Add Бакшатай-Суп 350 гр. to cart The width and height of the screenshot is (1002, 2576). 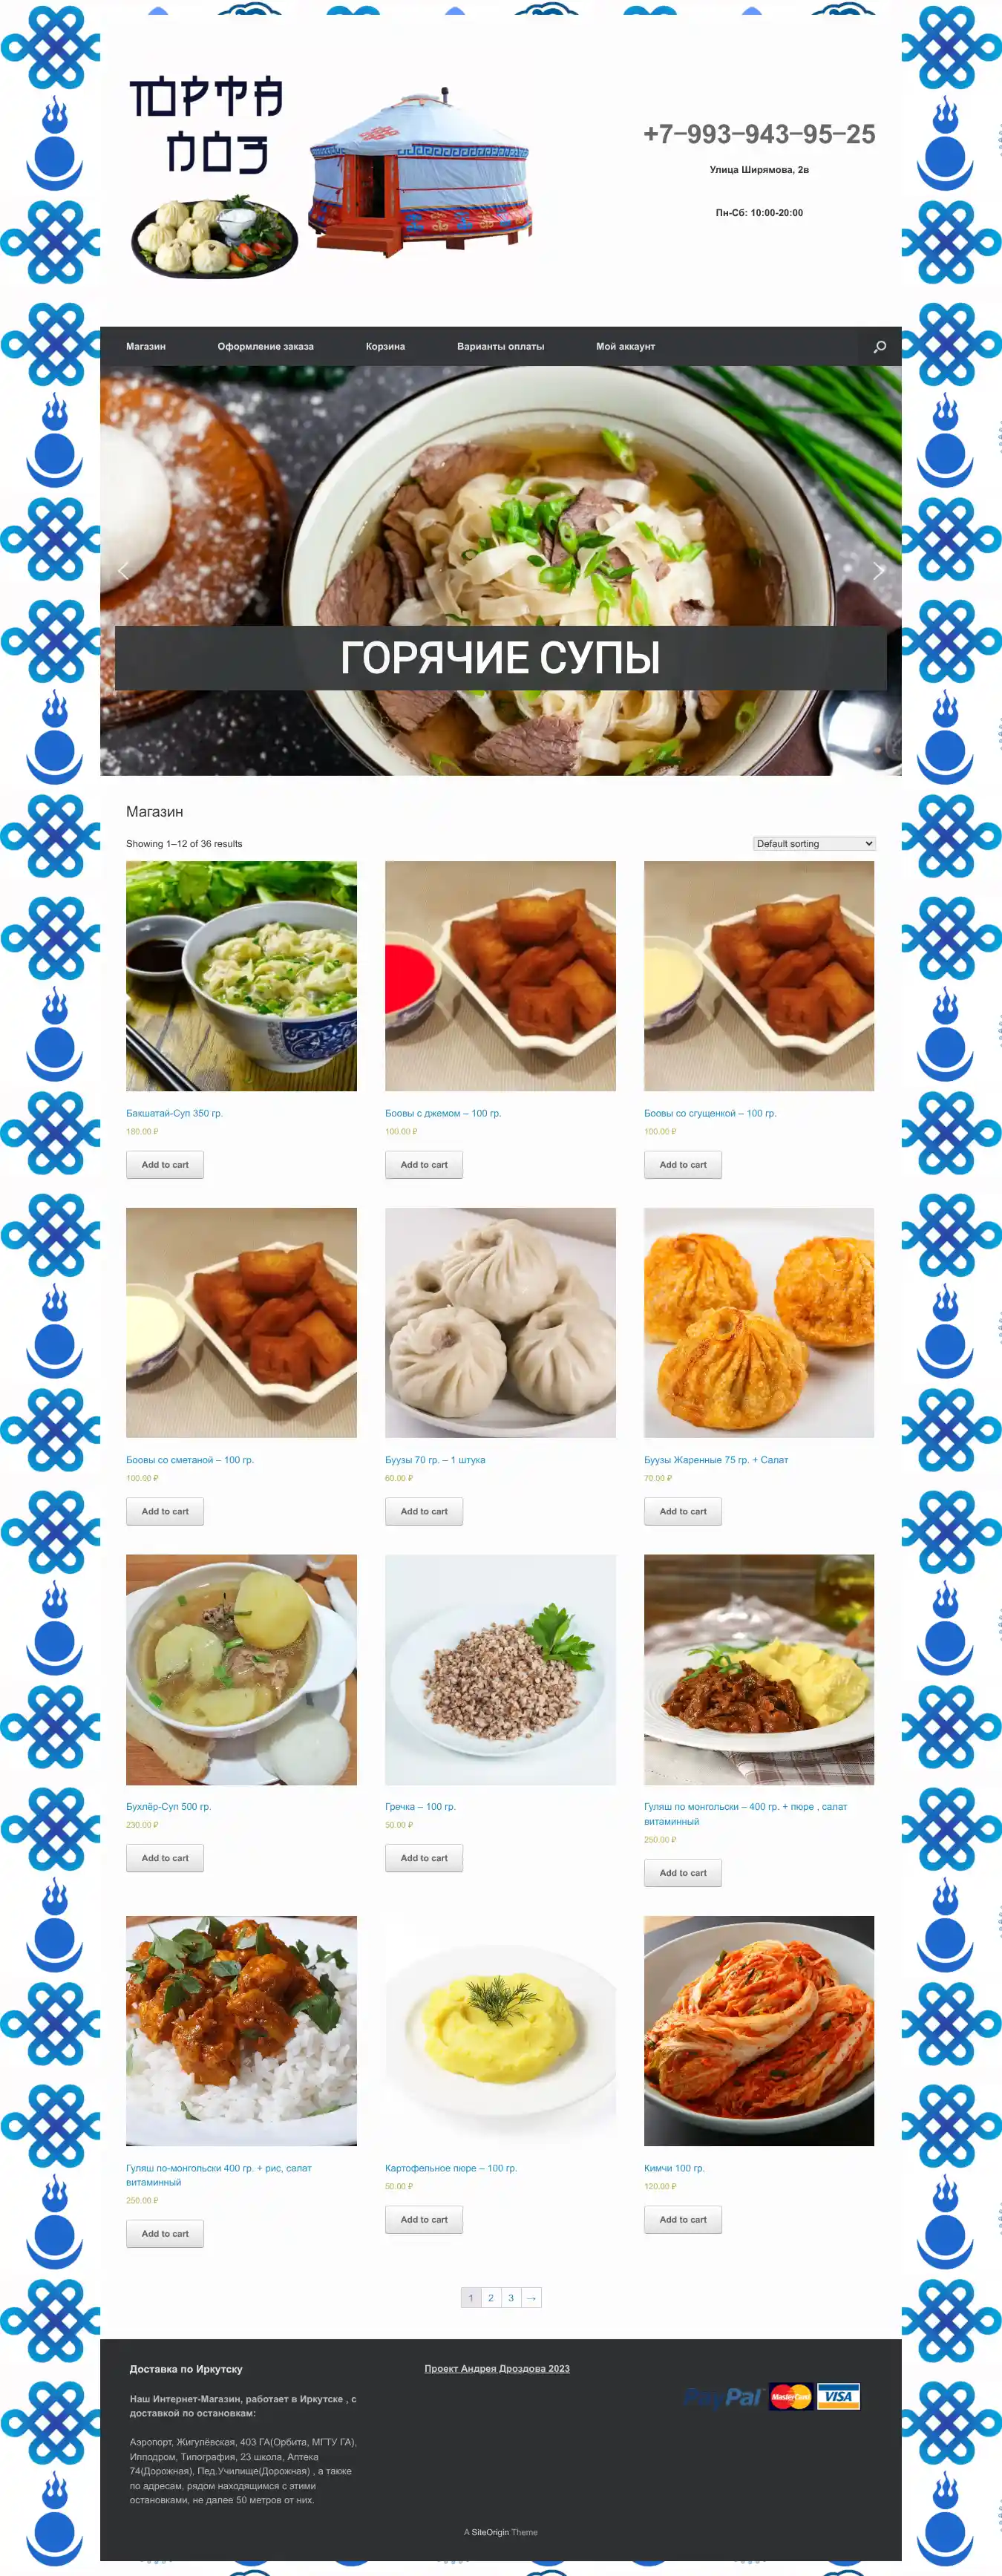click(165, 1165)
